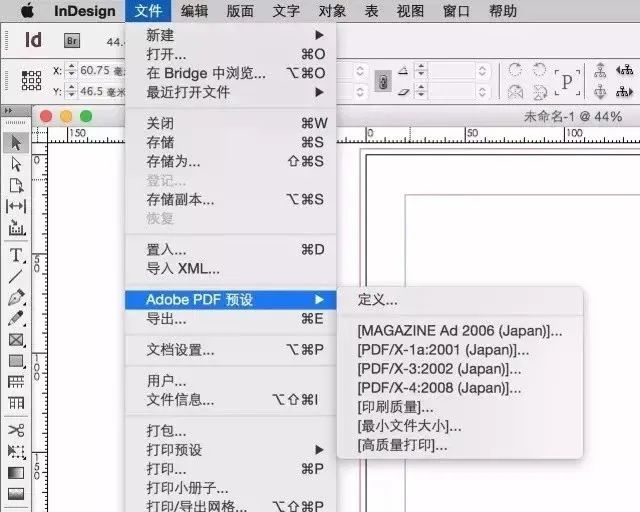
Task: Click 导出... menu item
Action: pos(231,319)
